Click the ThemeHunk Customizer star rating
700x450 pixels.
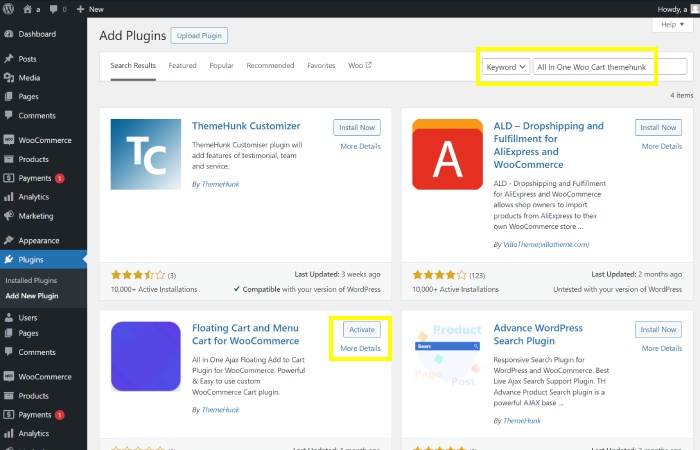coord(138,275)
